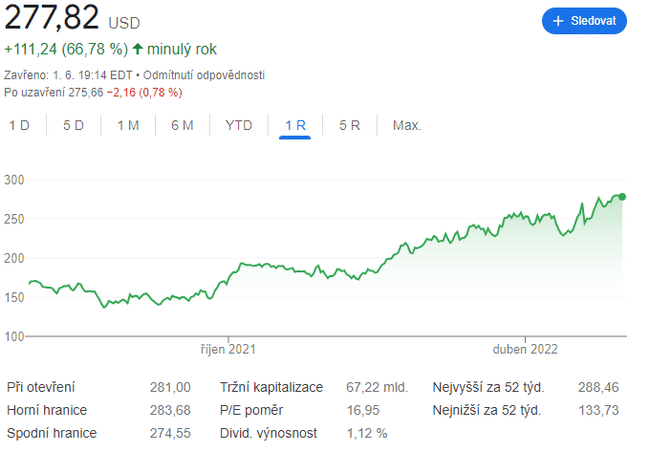
Task: Click the duben 2022 axis label
Action: [x=524, y=350]
